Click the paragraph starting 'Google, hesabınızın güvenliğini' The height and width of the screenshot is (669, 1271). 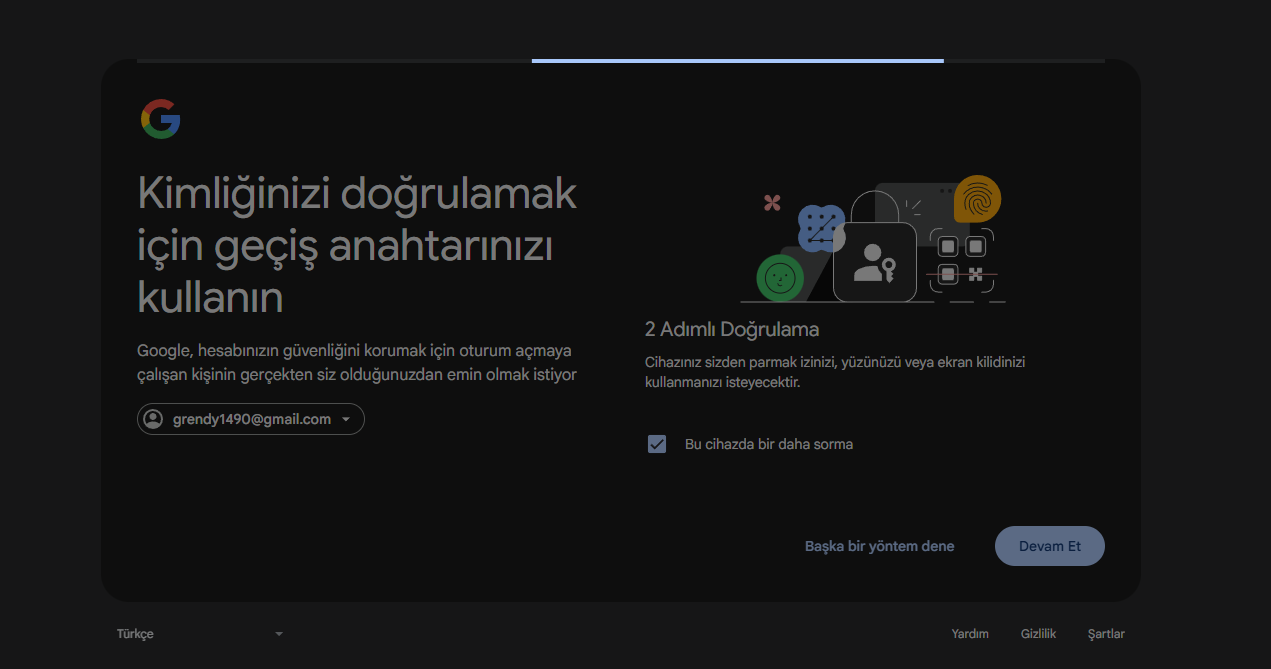(x=357, y=362)
